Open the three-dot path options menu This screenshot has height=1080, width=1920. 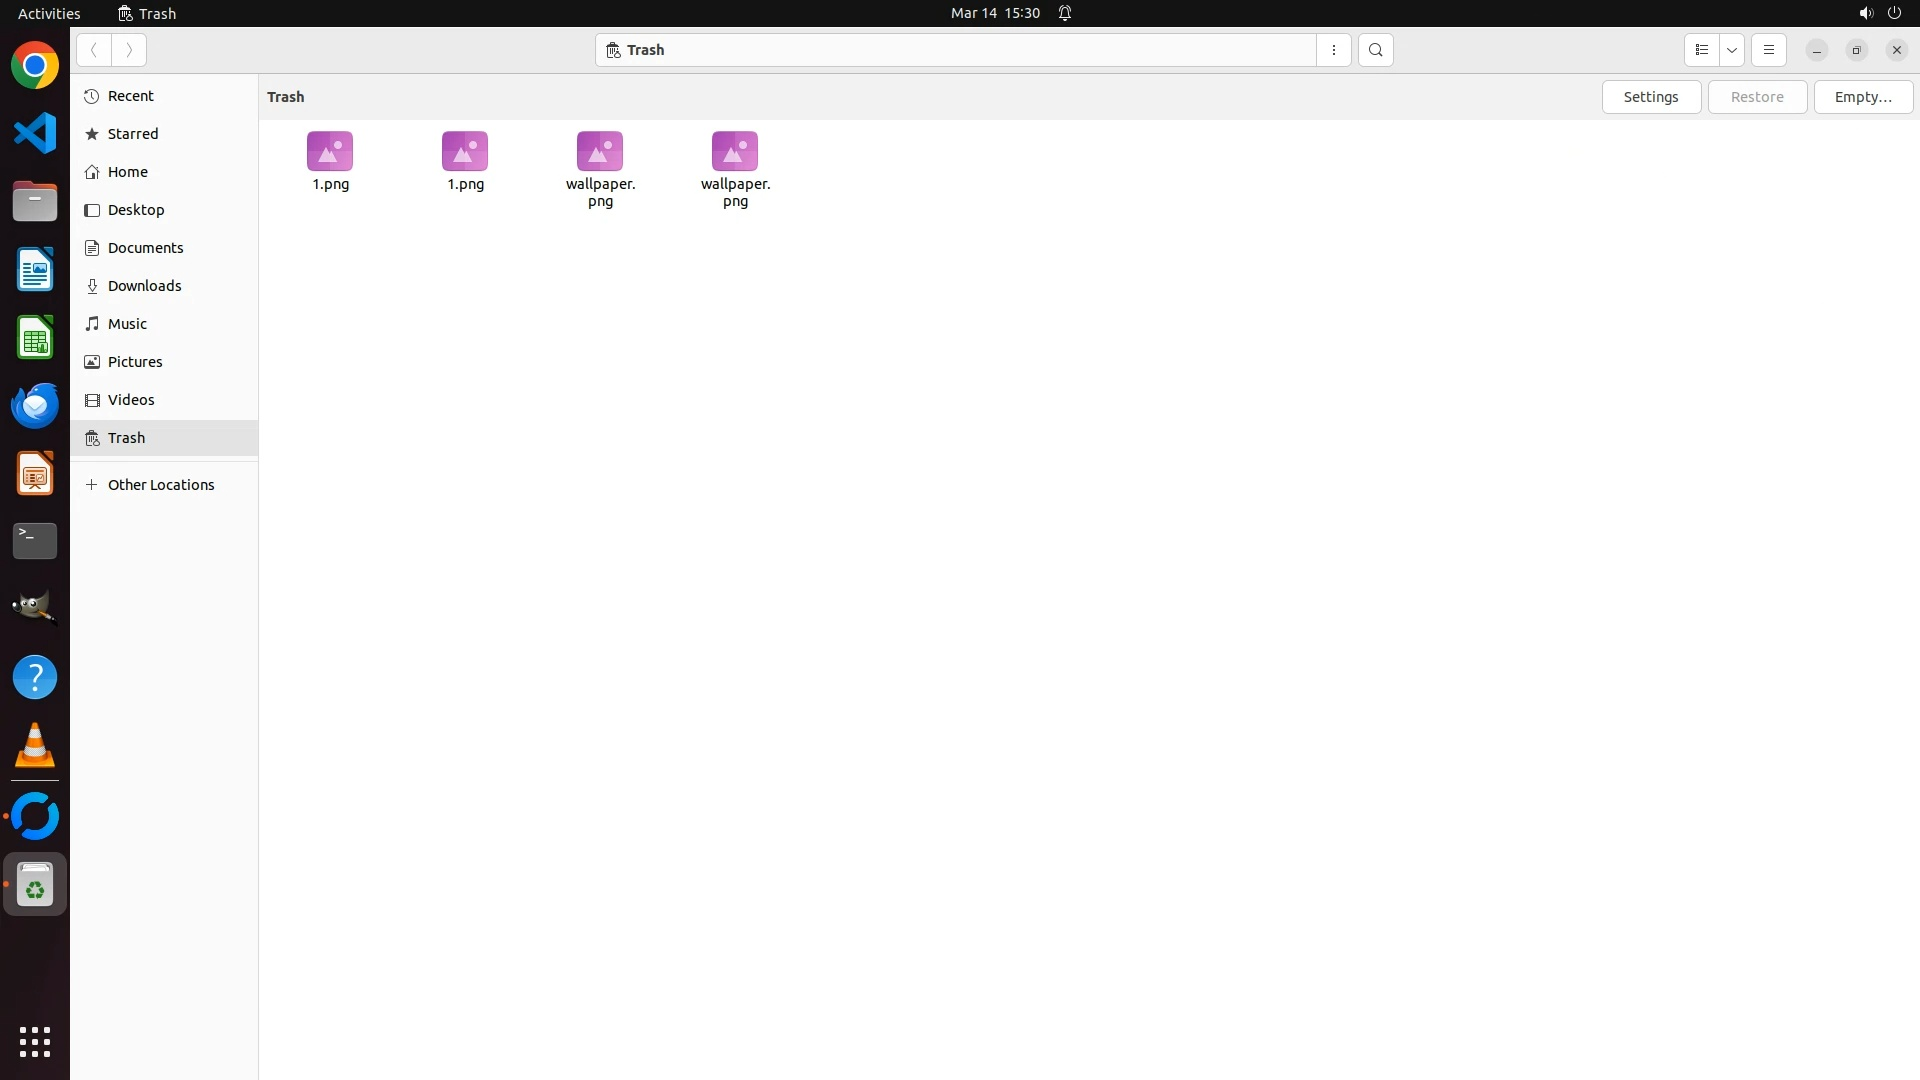pos(1333,50)
